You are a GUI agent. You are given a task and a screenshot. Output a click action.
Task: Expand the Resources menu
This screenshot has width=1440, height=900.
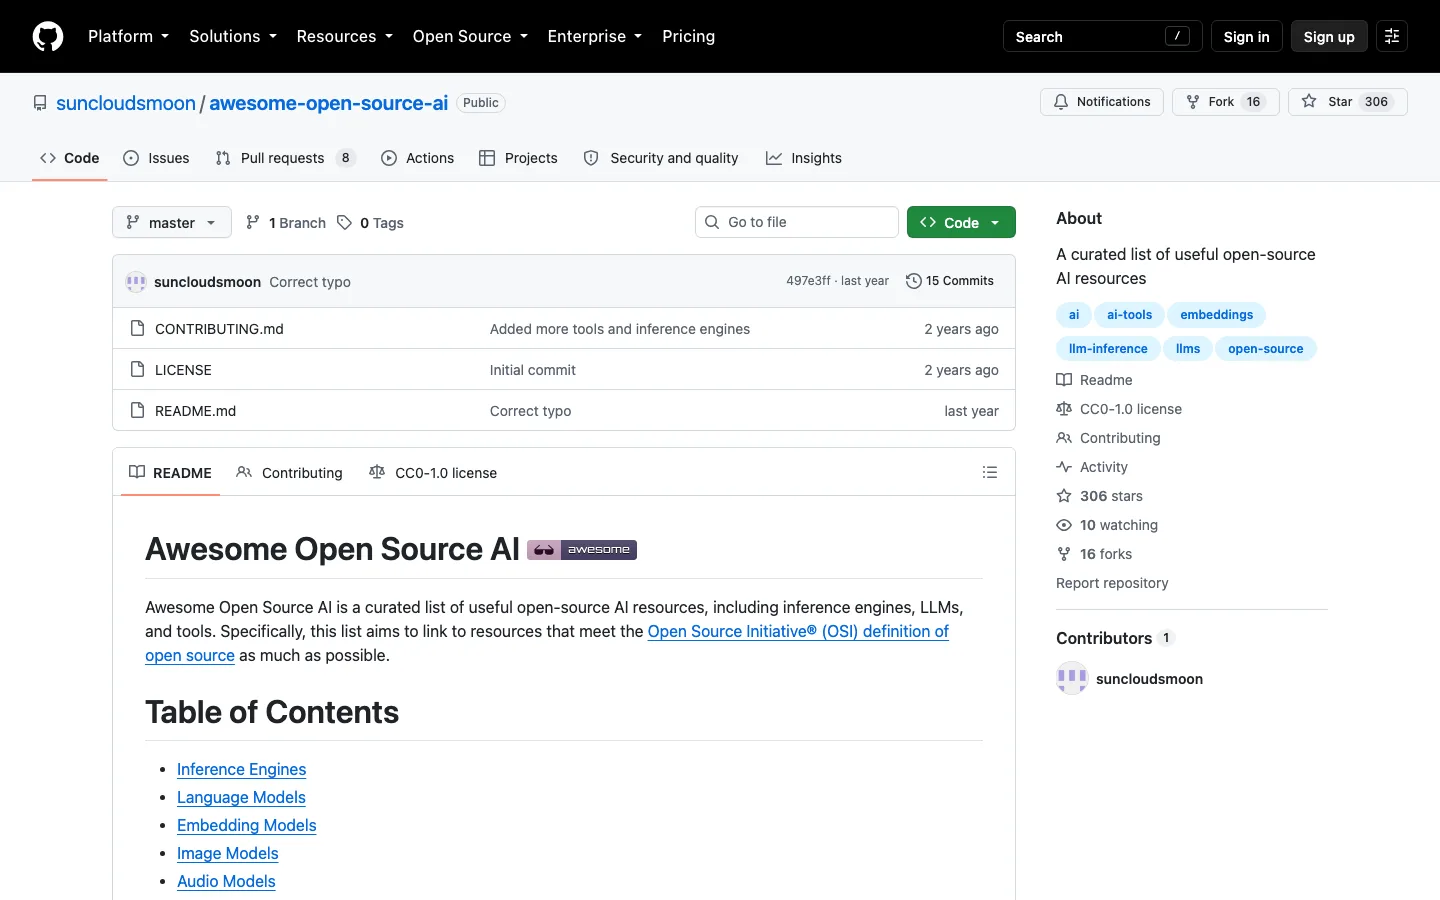344,36
